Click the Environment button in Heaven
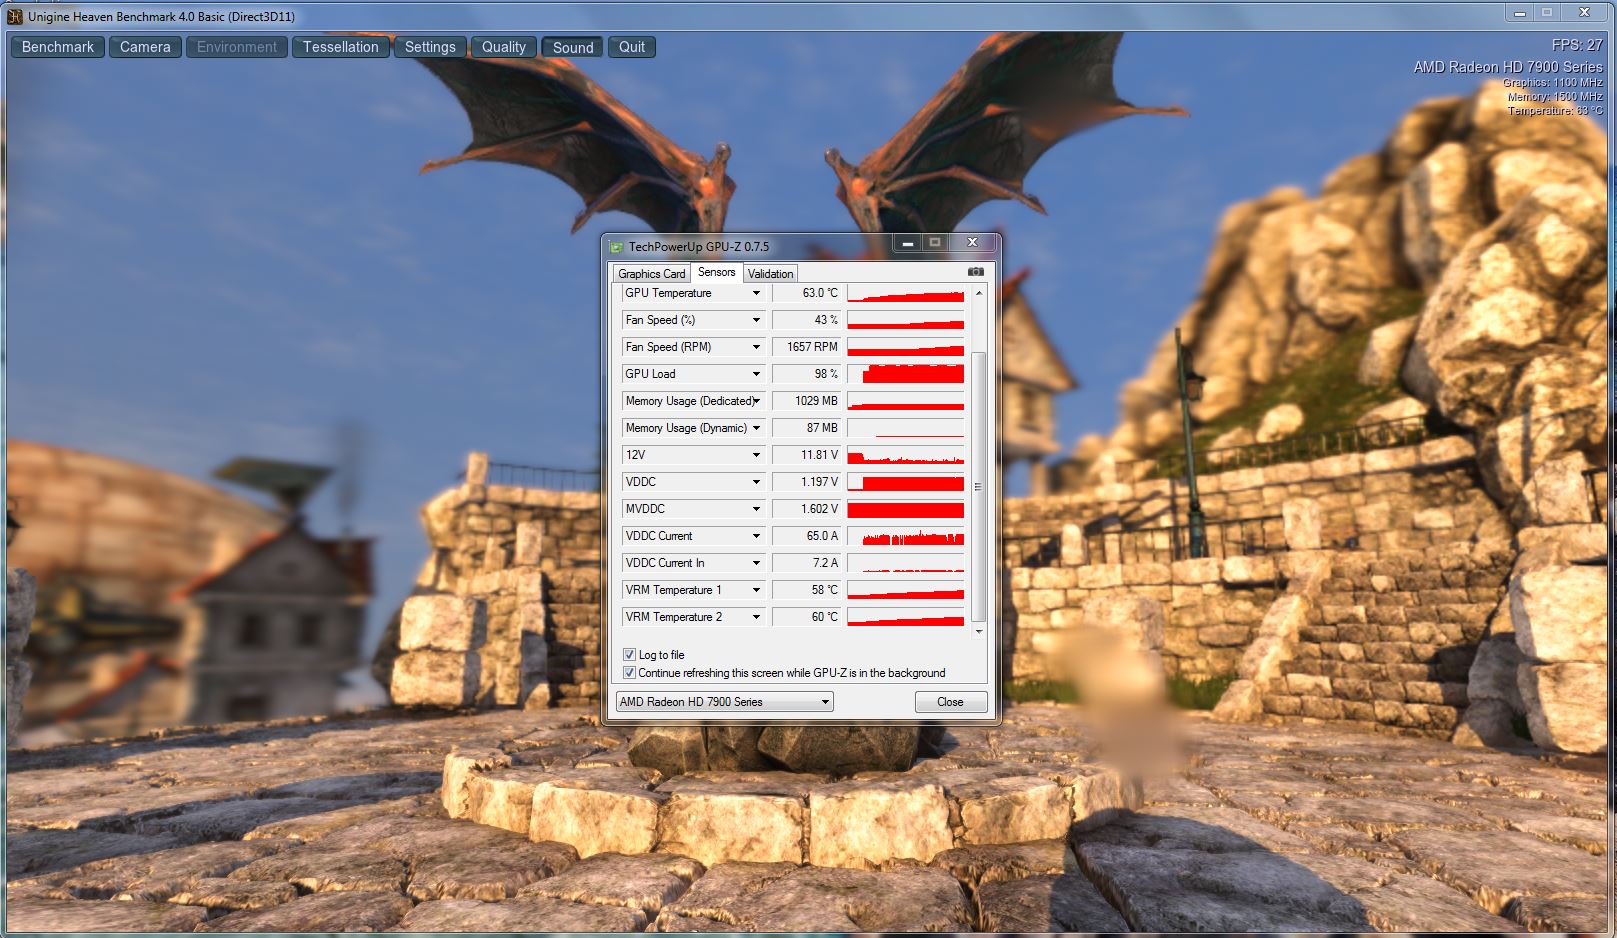 coord(237,47)
